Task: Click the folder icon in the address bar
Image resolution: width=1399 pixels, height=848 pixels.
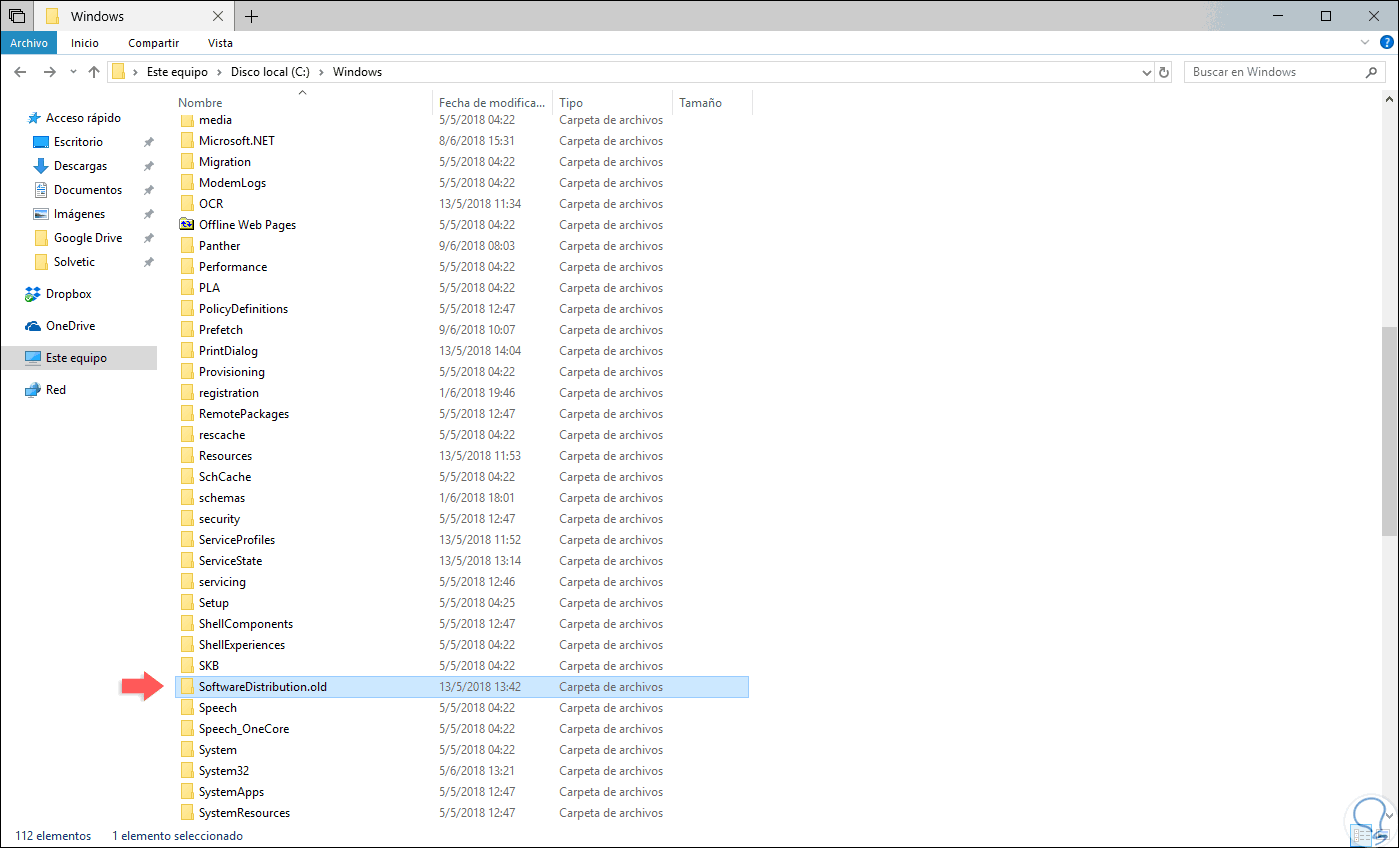Action: click(118, 72)
